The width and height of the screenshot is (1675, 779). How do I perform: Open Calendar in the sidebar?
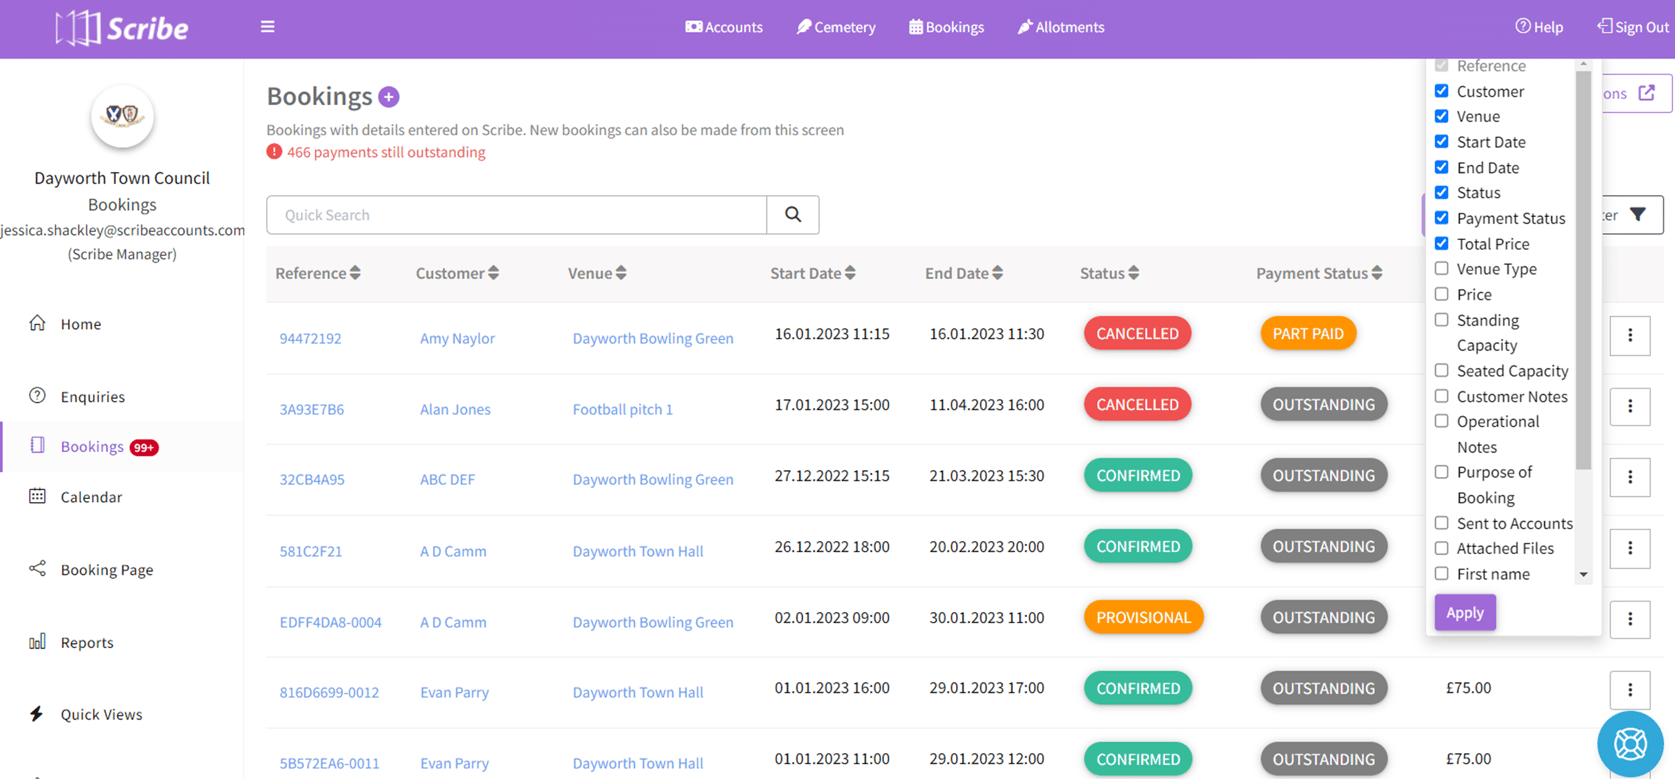pyautogui.click(x=91, y=497)
